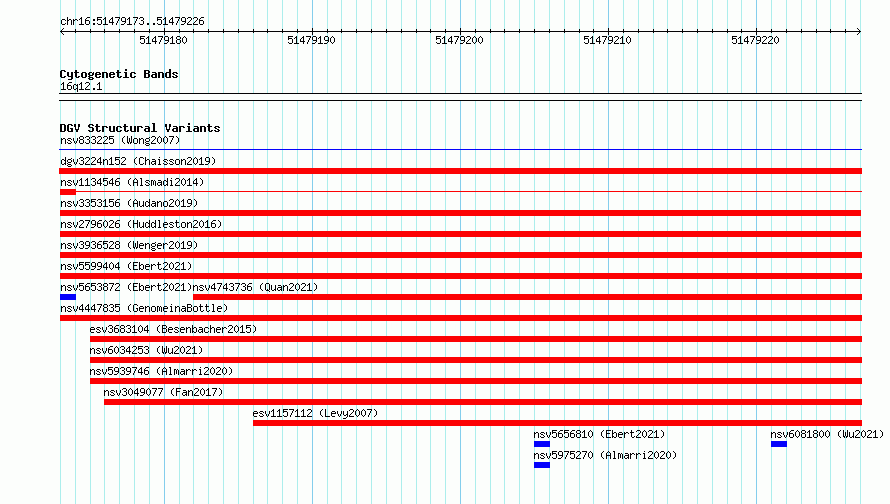Open variant esv1157112 (Levy2007)
890x504 pixels.
click(x=315, y=413)
